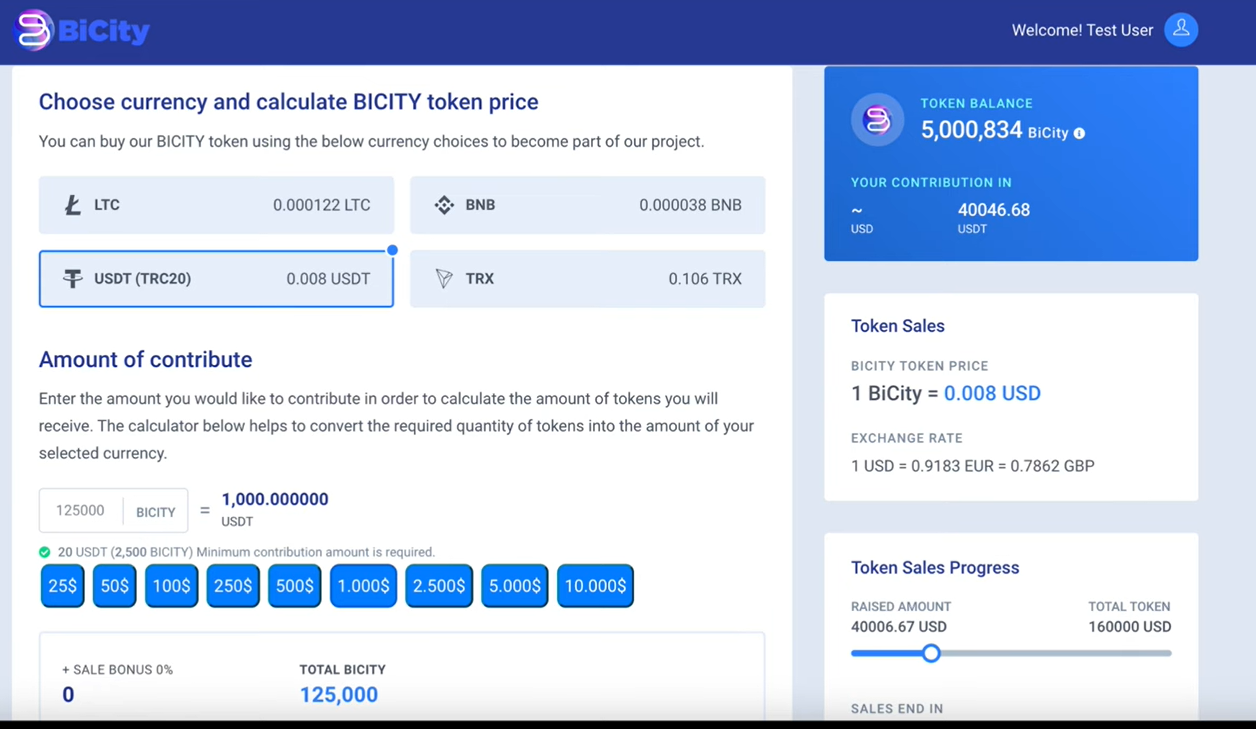1256x729 pixels.
Task: Click token sales progress slider handle
Action: 931,653
